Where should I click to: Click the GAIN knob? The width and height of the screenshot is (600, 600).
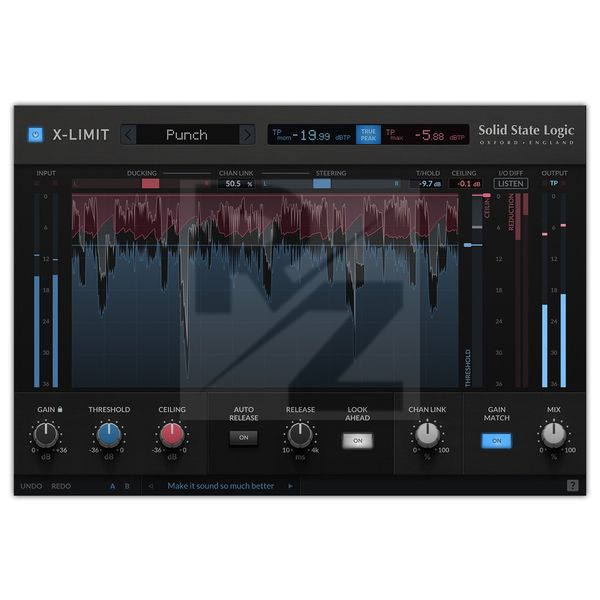(x=46, y=435)
